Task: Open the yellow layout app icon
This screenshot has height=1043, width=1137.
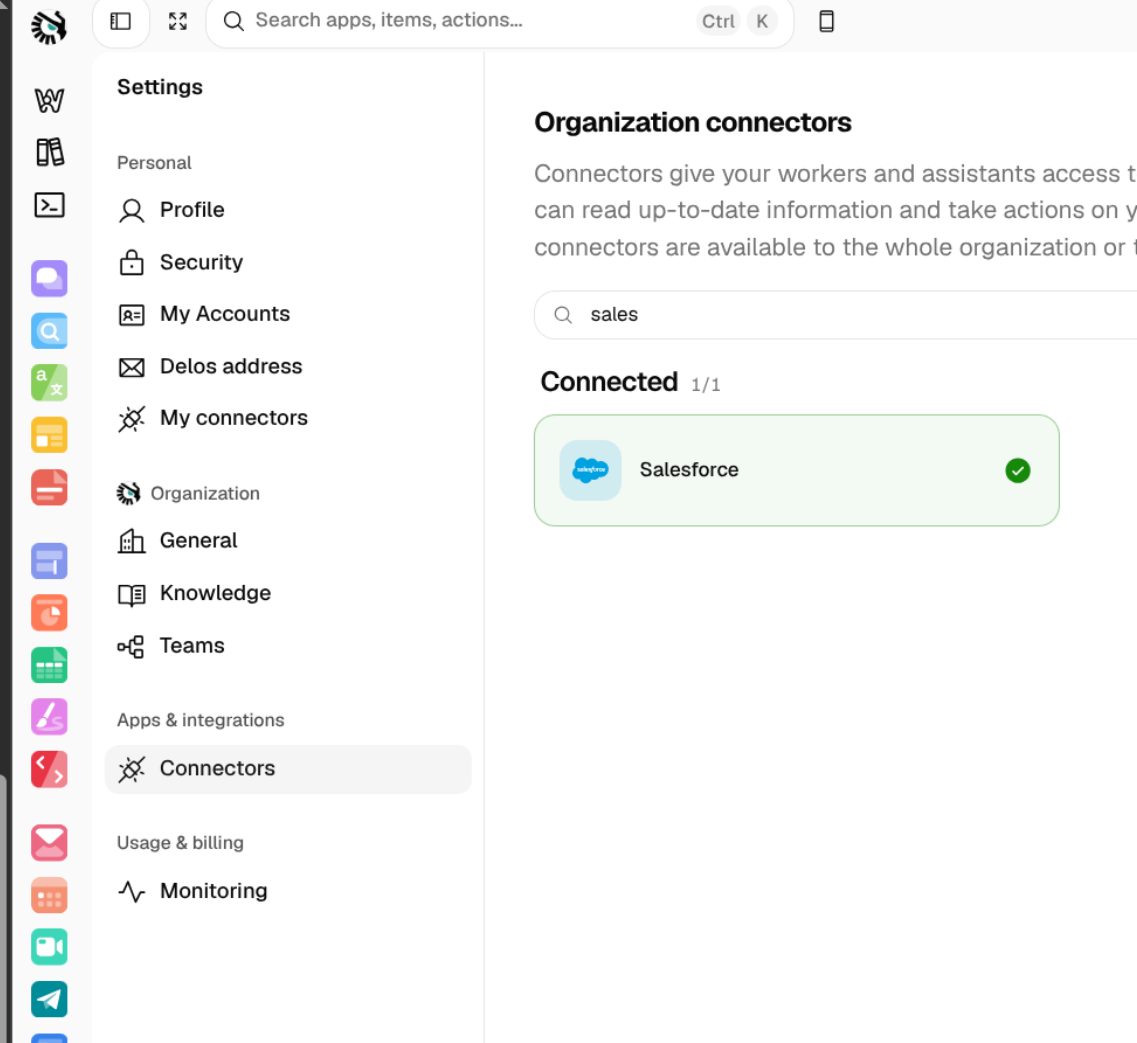Action: pos(49,435)
